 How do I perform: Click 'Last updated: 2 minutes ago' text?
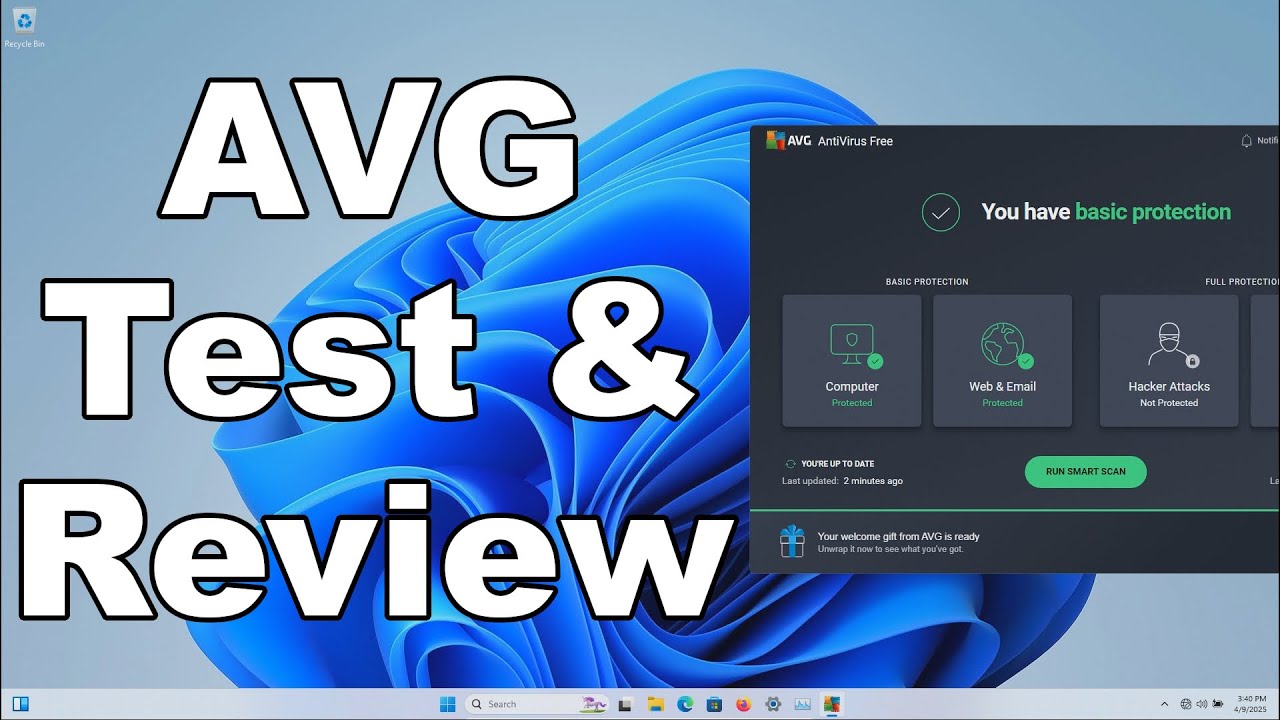pyautogui.click(x=842, y=481)
